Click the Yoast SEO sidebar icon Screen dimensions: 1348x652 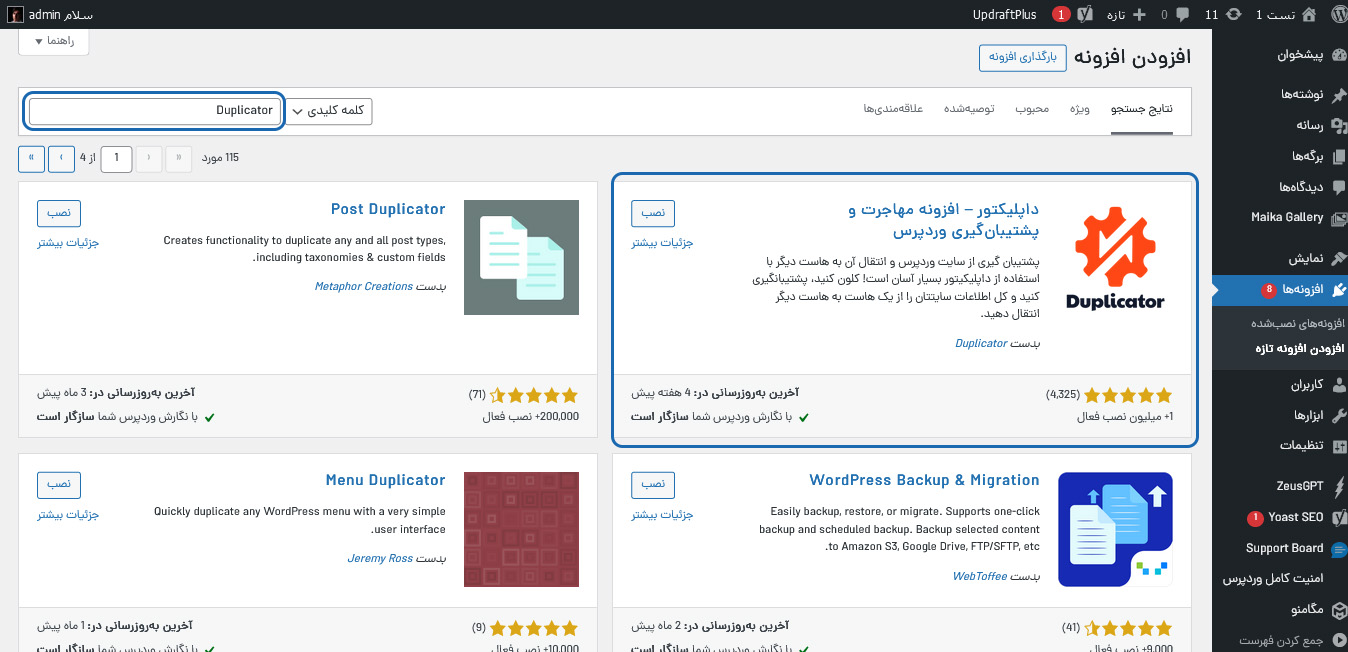click(x=1339, y=517)
